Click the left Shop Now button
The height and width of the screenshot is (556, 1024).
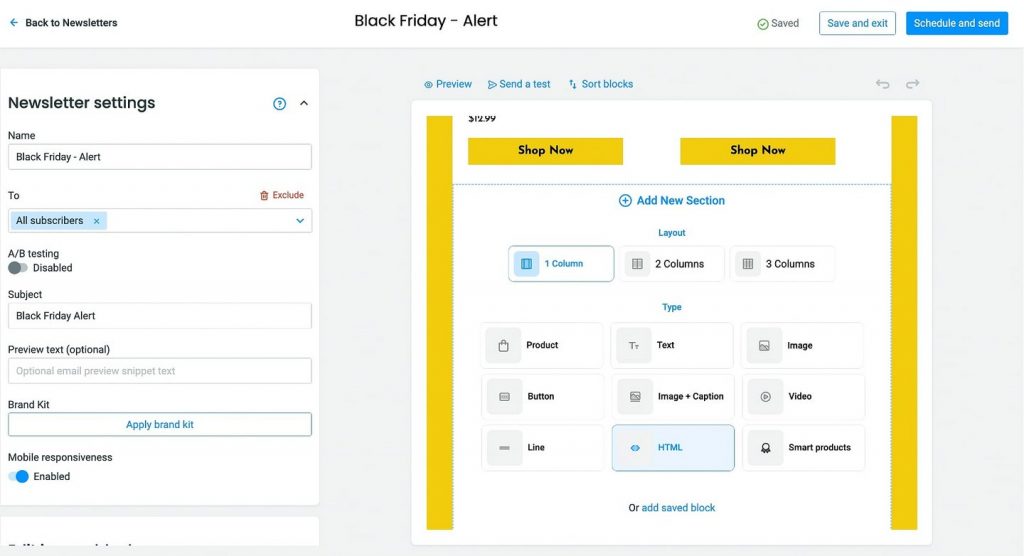pyautogui.click(x=545, y=150)
